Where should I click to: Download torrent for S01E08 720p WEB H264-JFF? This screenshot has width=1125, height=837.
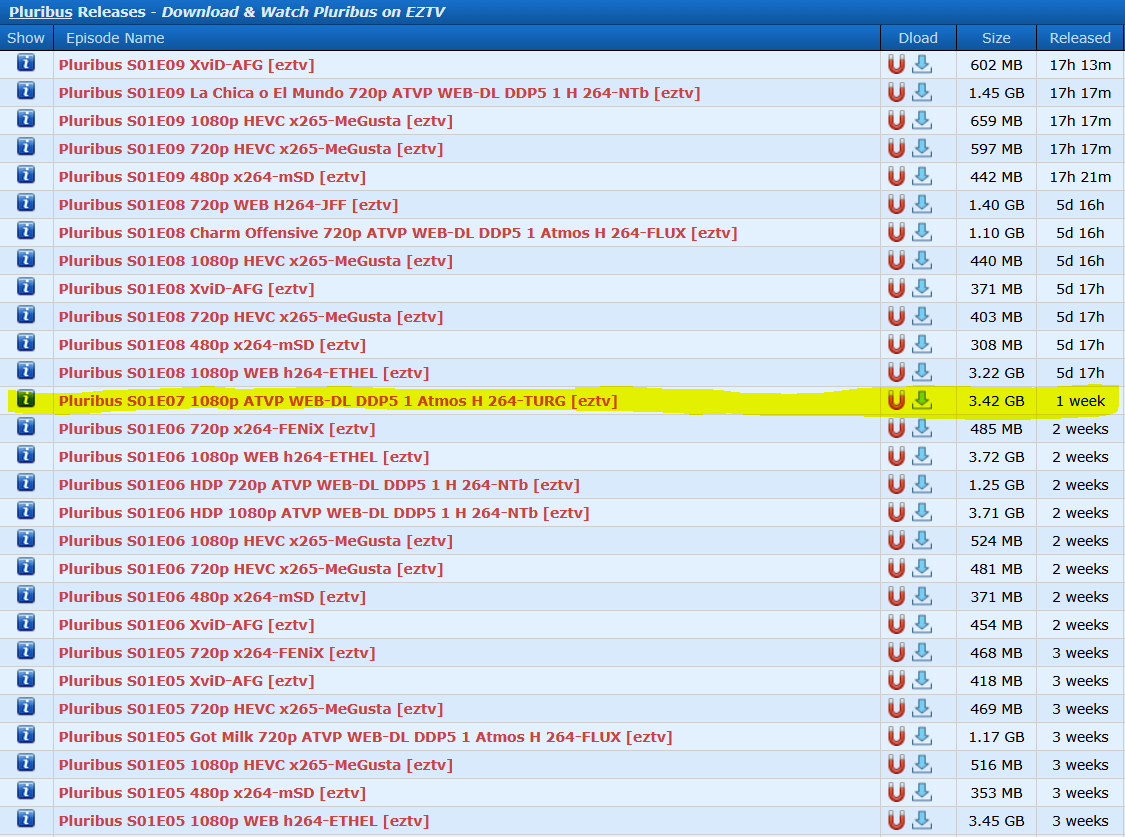922,204
